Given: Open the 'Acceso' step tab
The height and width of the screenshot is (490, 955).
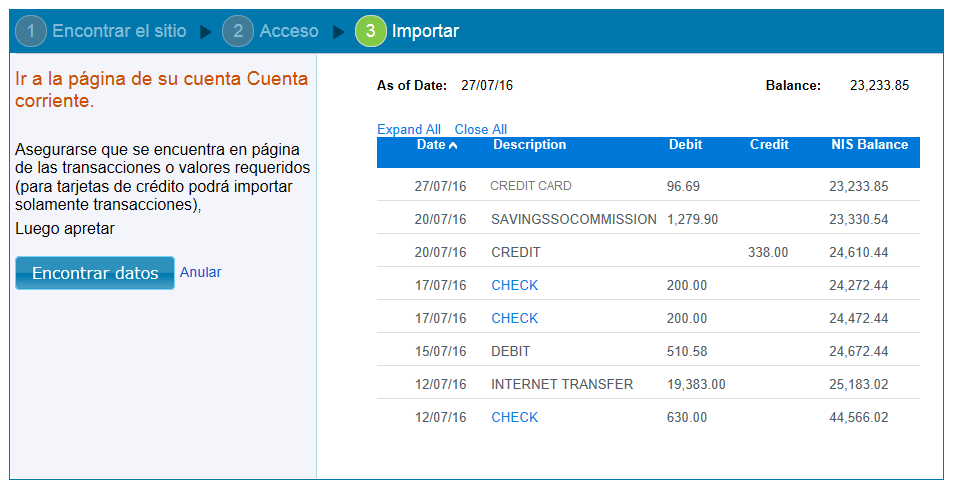Looking at the screenshot, I should point(289,32).
